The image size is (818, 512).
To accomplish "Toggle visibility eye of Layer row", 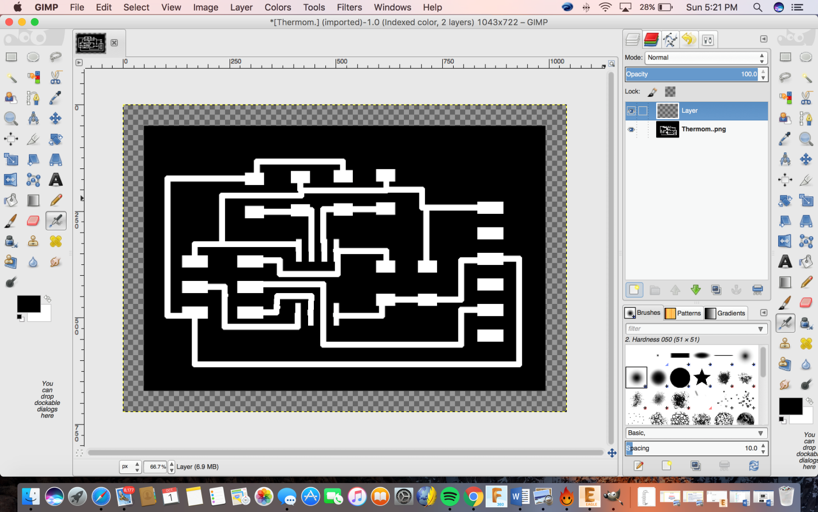I will pos(631,111).
